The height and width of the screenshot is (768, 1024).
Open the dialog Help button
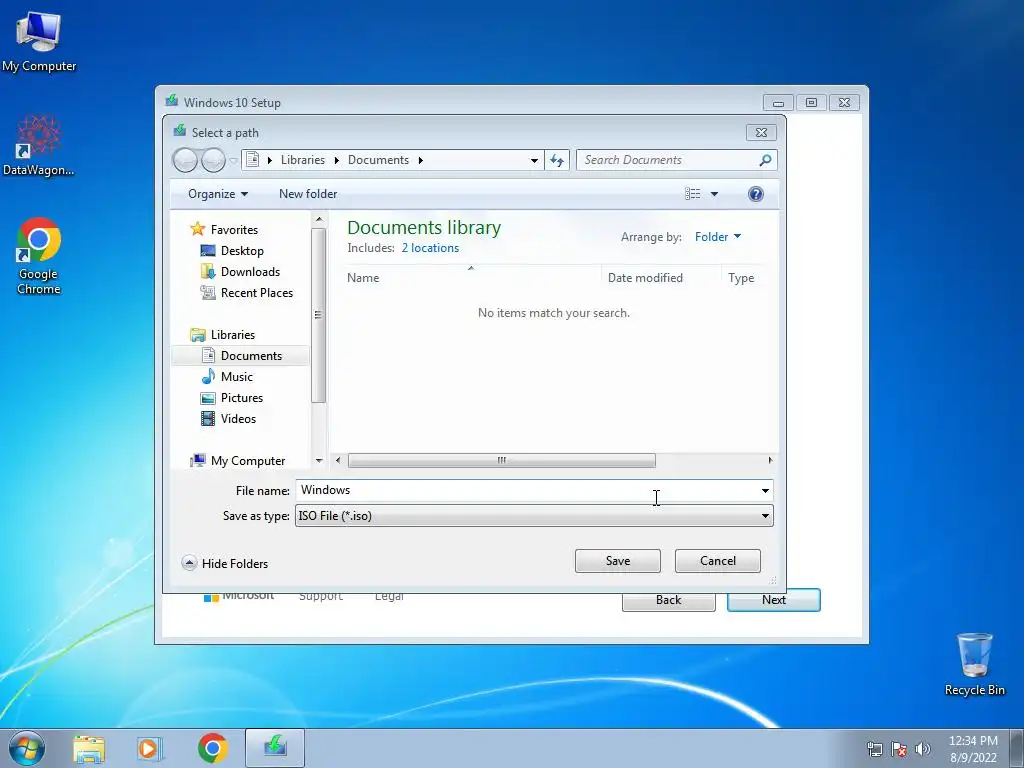pos(756,194)
